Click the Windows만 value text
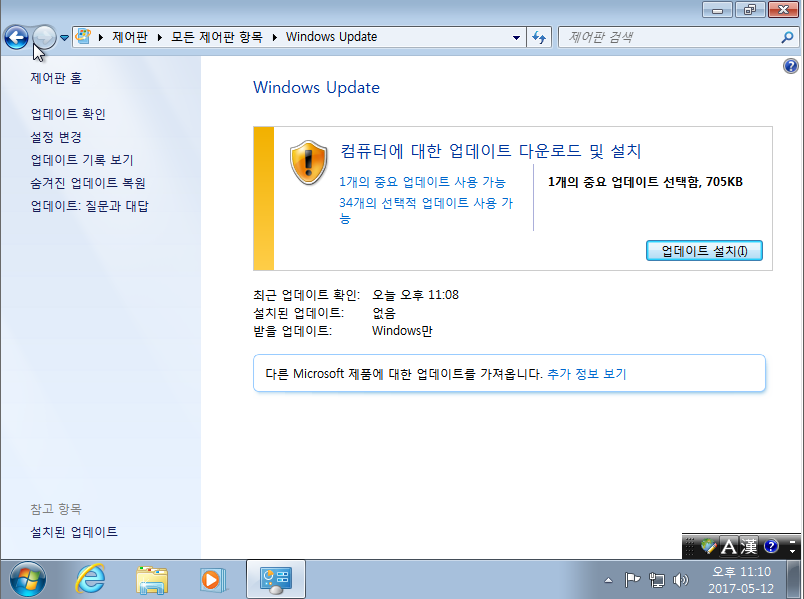804x599 pixels. [x=402, y=331]
